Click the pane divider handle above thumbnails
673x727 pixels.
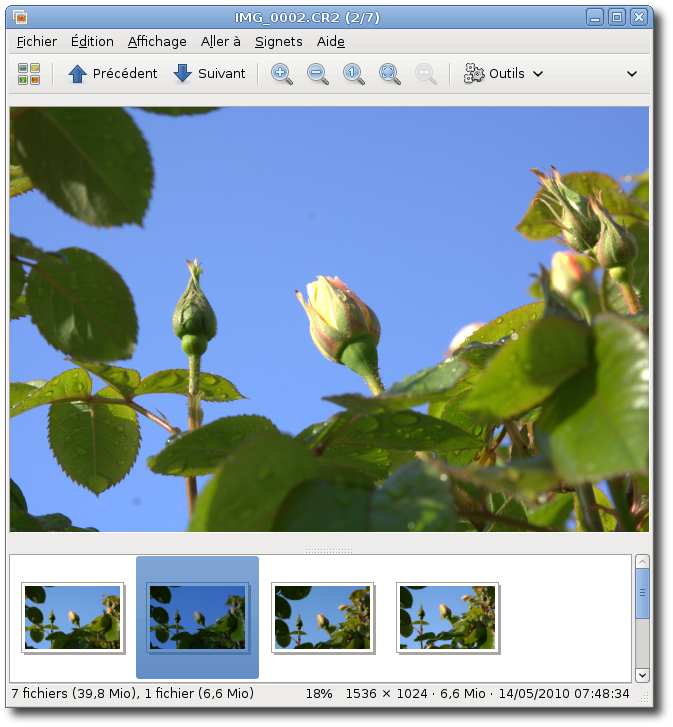pos(329,549)
